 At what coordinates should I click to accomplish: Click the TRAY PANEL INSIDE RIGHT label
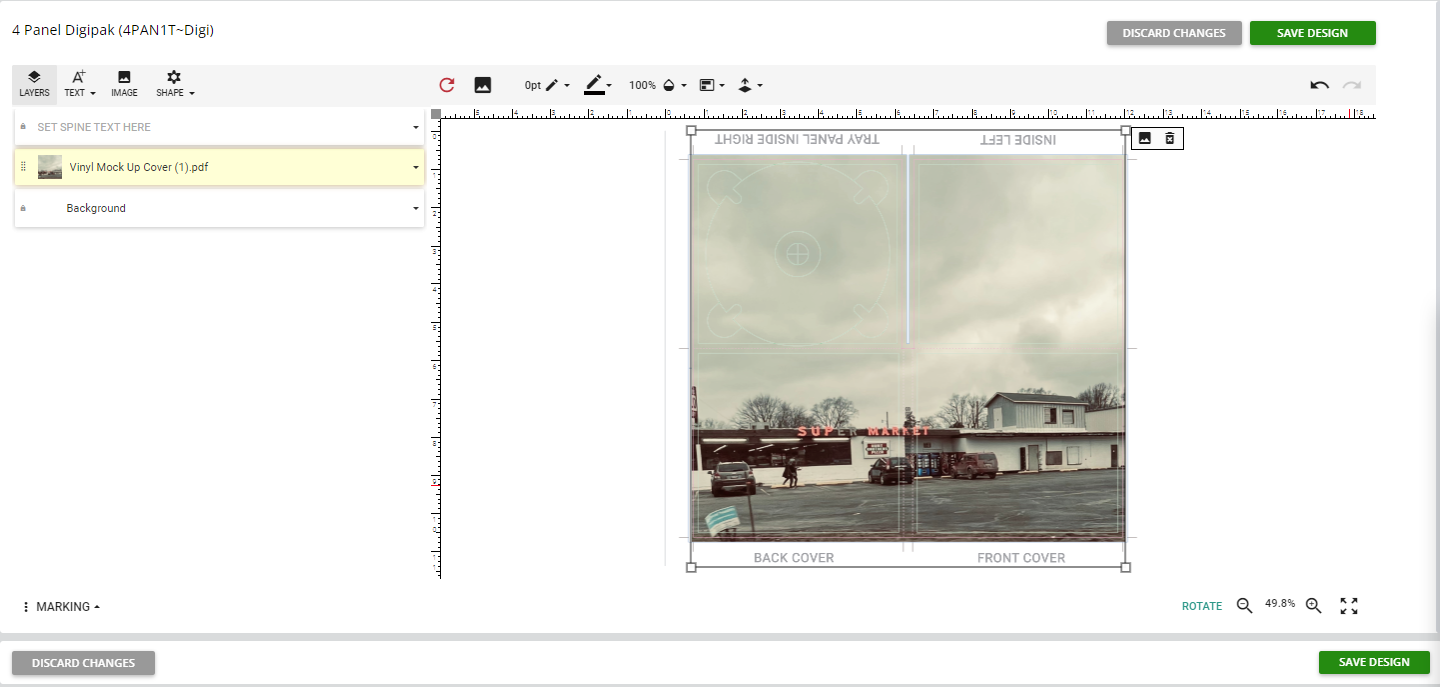tap(797, 139)
